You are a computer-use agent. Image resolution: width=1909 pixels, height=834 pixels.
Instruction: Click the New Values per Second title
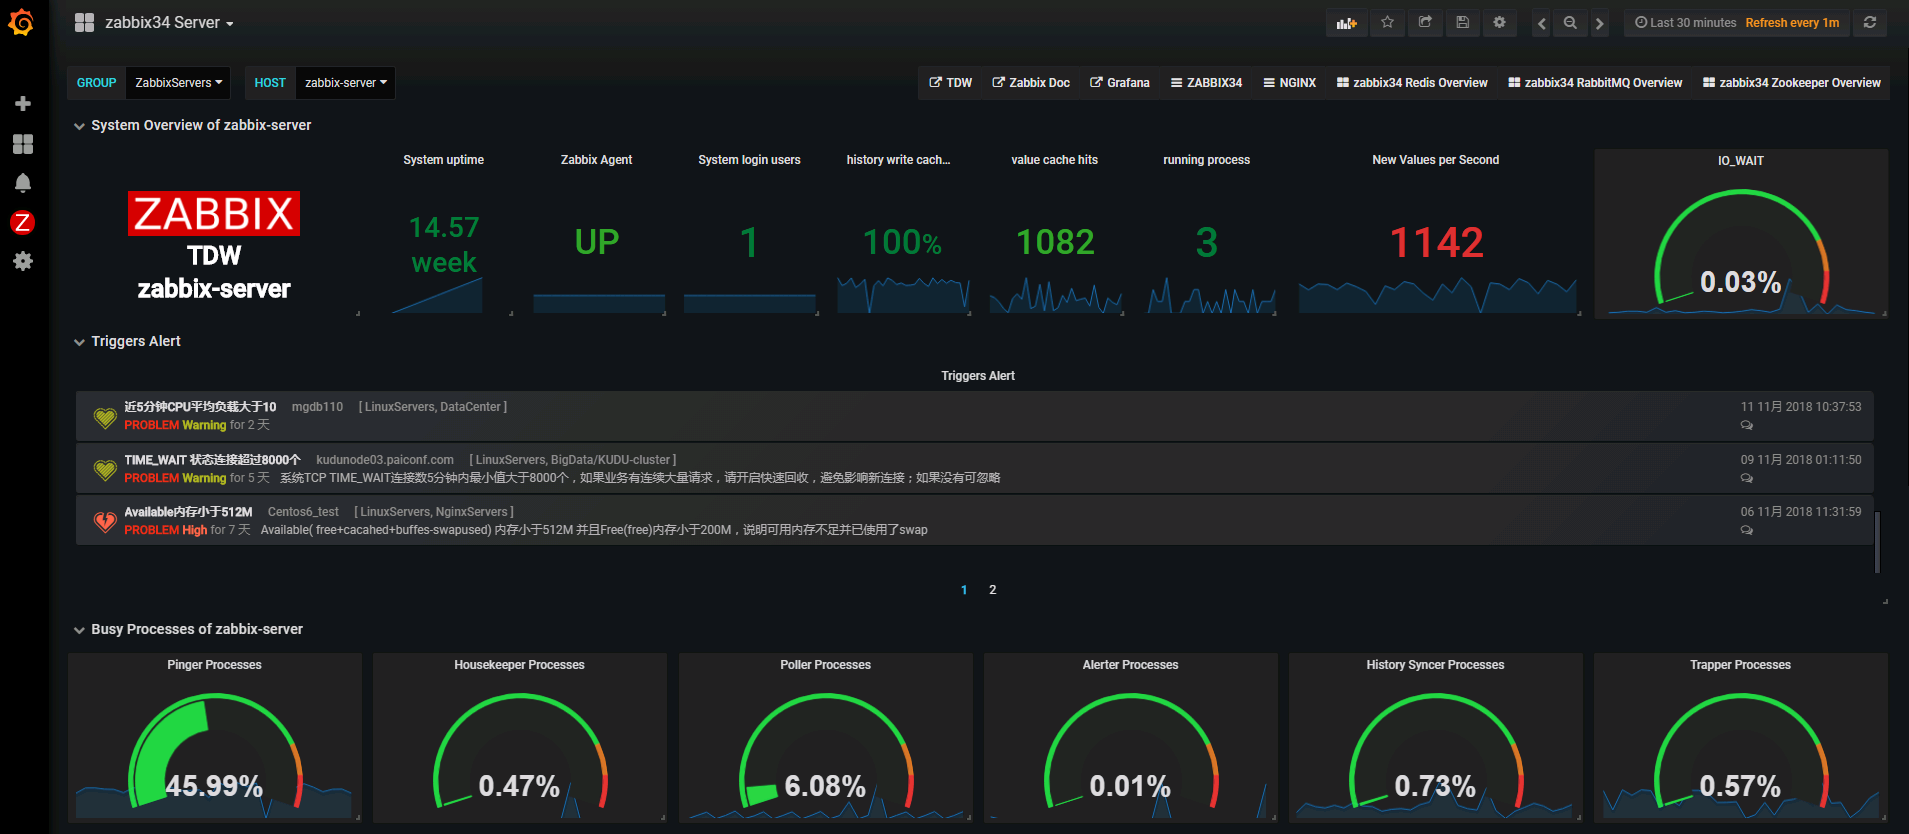(1436, 160)
